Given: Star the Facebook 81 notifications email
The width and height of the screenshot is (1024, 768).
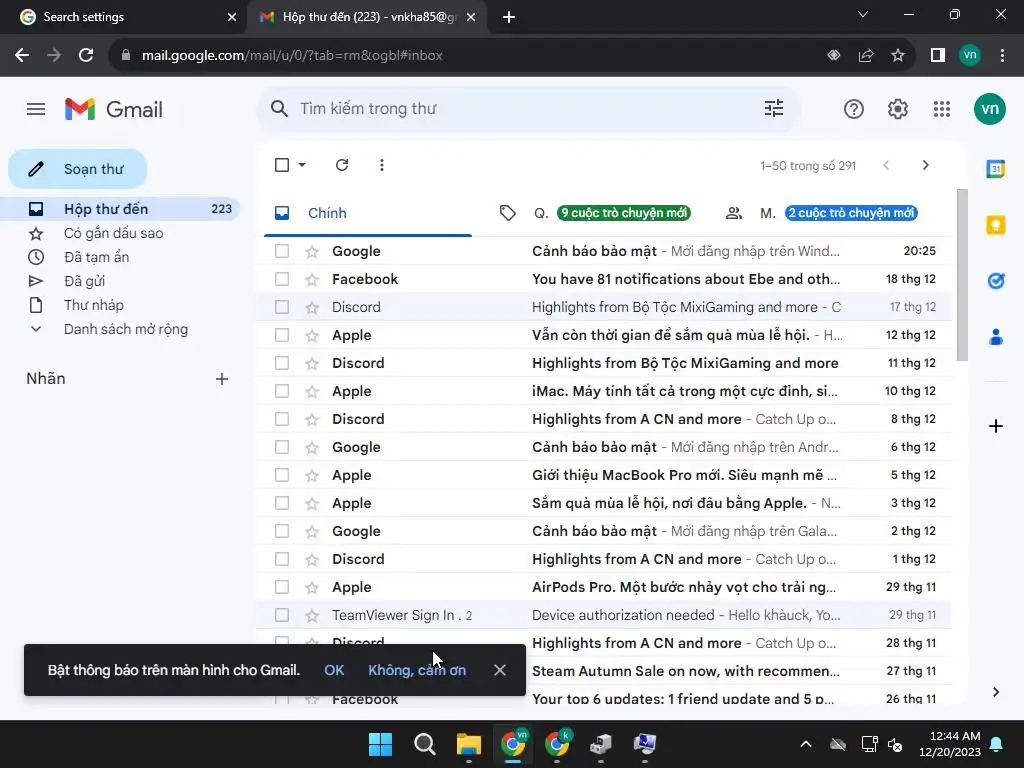Looking at the screenshot, I should 312,280.
